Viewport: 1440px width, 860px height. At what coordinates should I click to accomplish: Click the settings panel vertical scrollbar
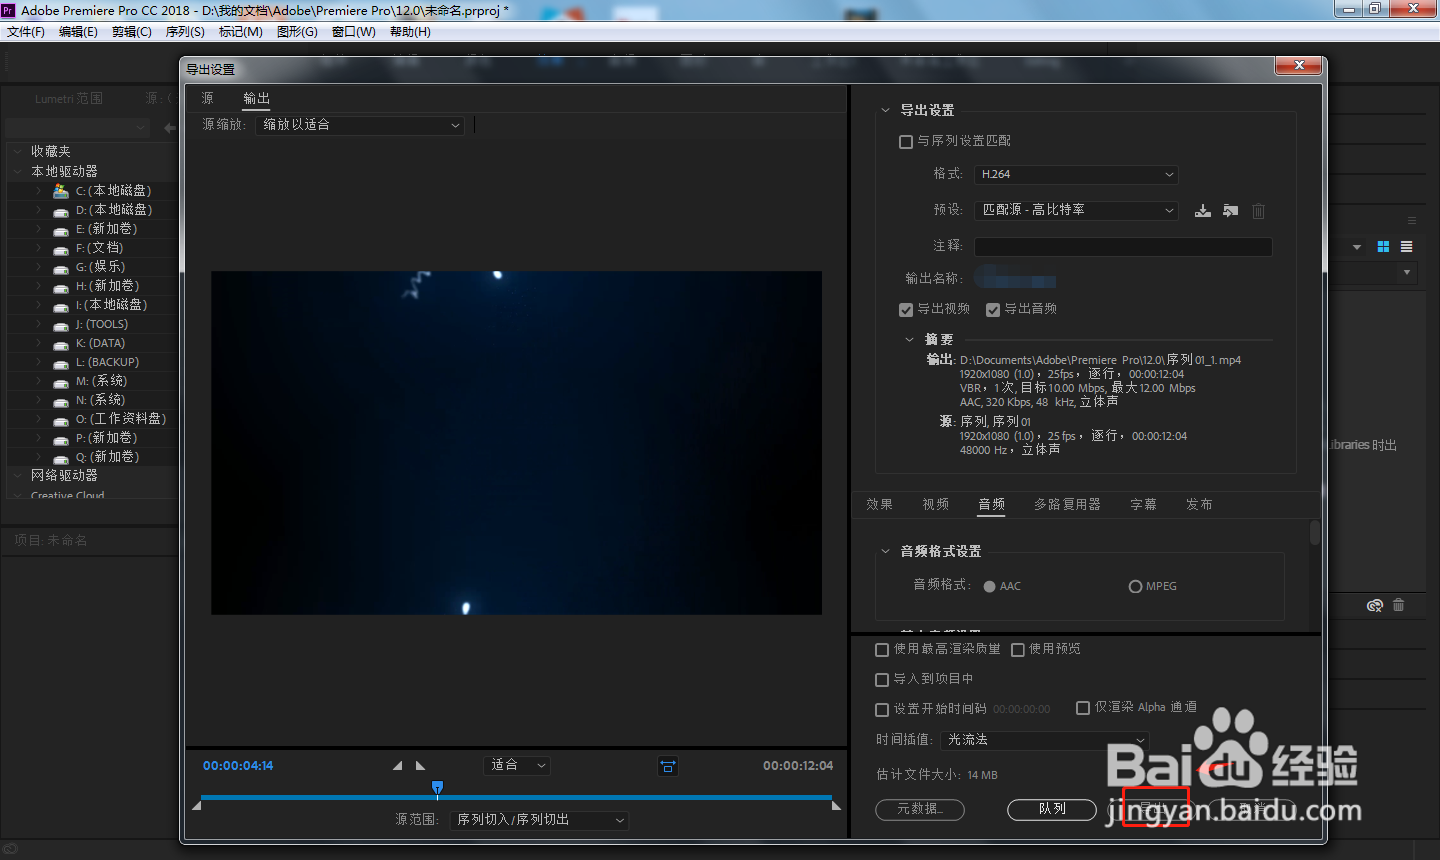[1315, 533]
